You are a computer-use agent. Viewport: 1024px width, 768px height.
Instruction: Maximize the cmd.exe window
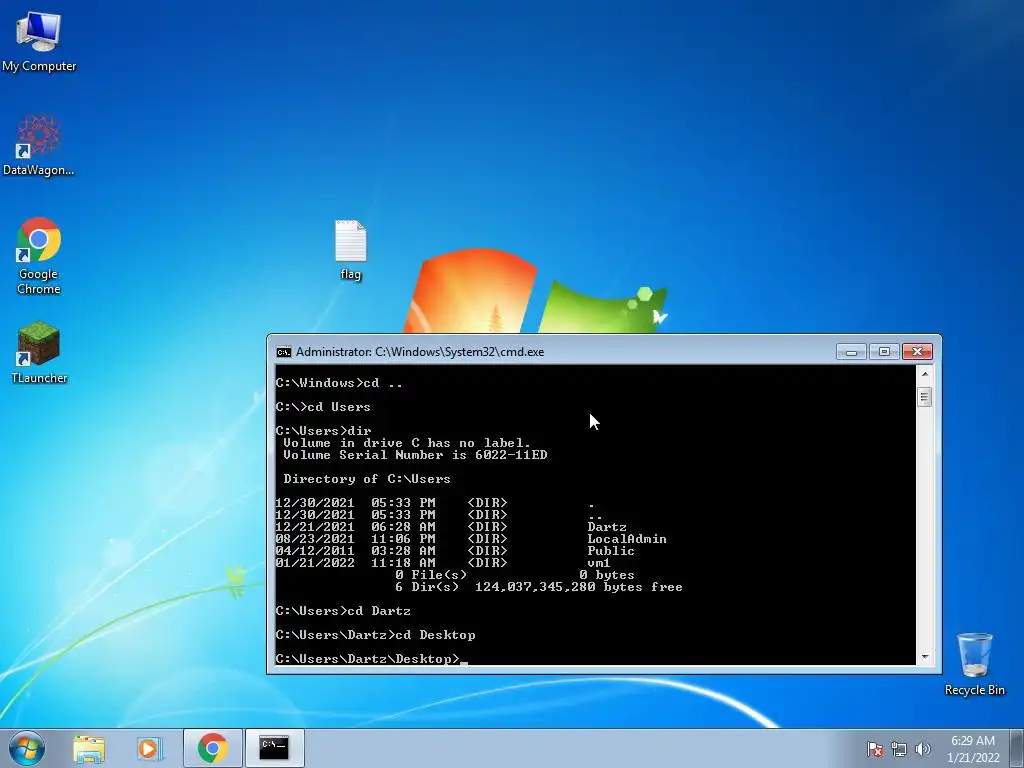pos(884,352)
